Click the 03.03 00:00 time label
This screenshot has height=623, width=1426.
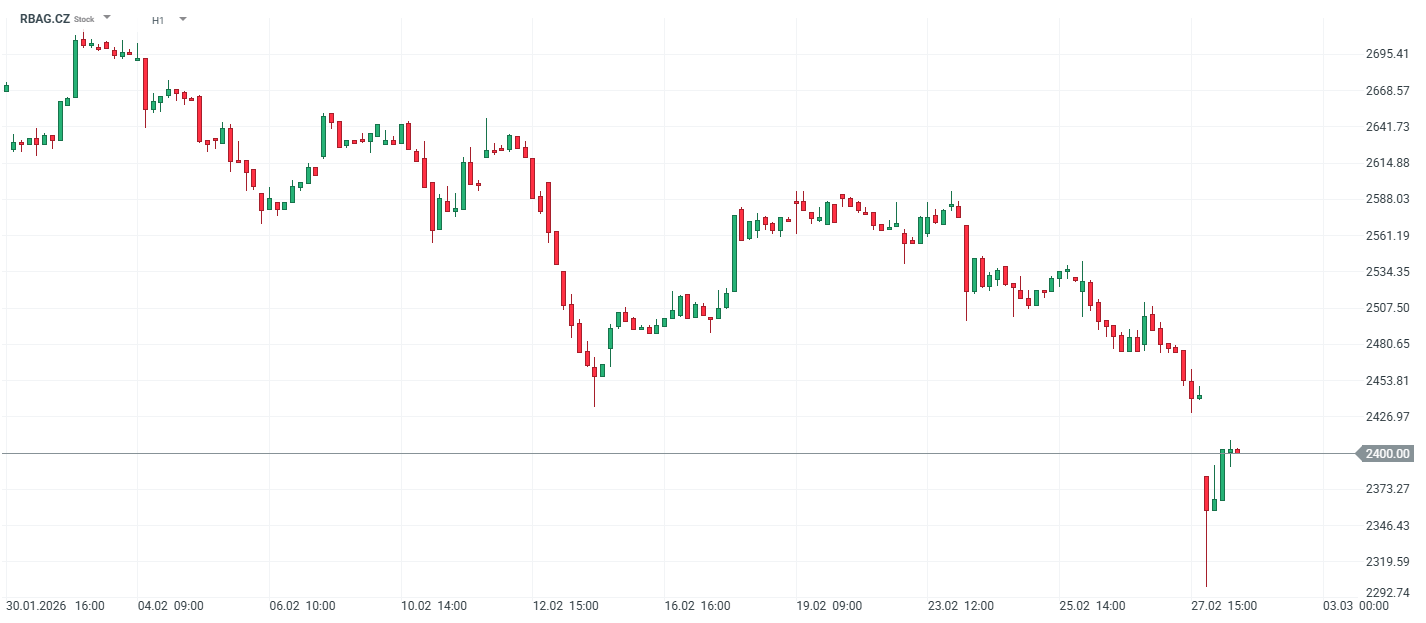click(x=1356, y=606)
